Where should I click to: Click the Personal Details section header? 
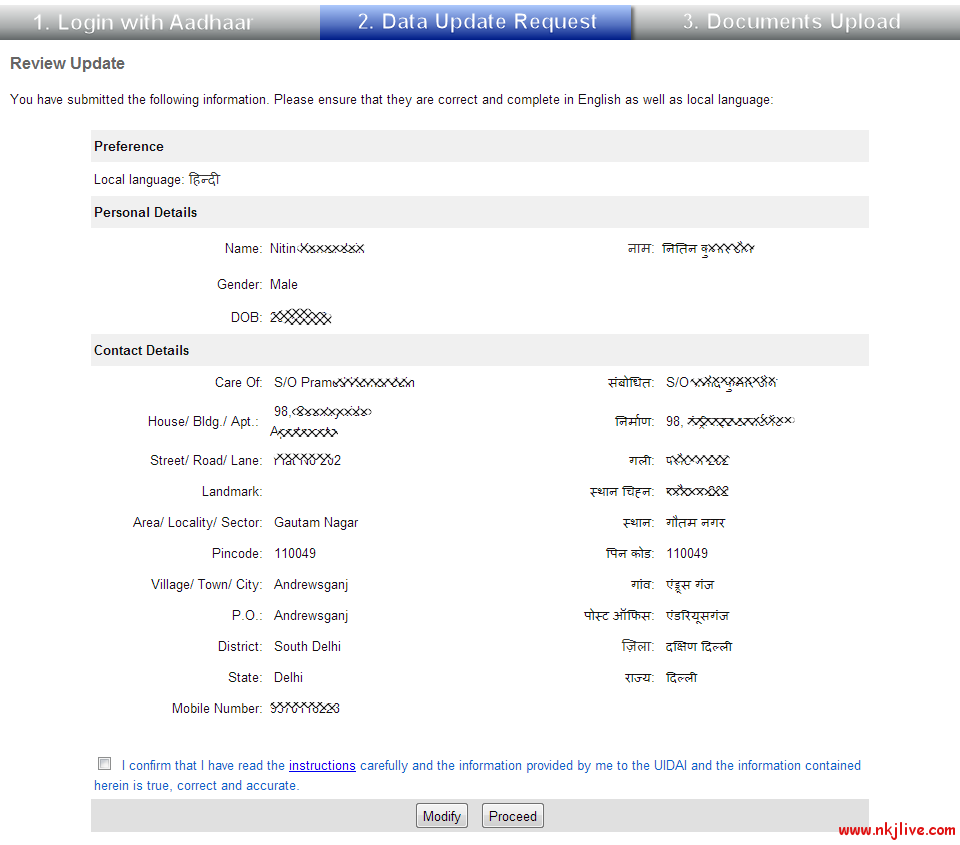coord(479,212)
